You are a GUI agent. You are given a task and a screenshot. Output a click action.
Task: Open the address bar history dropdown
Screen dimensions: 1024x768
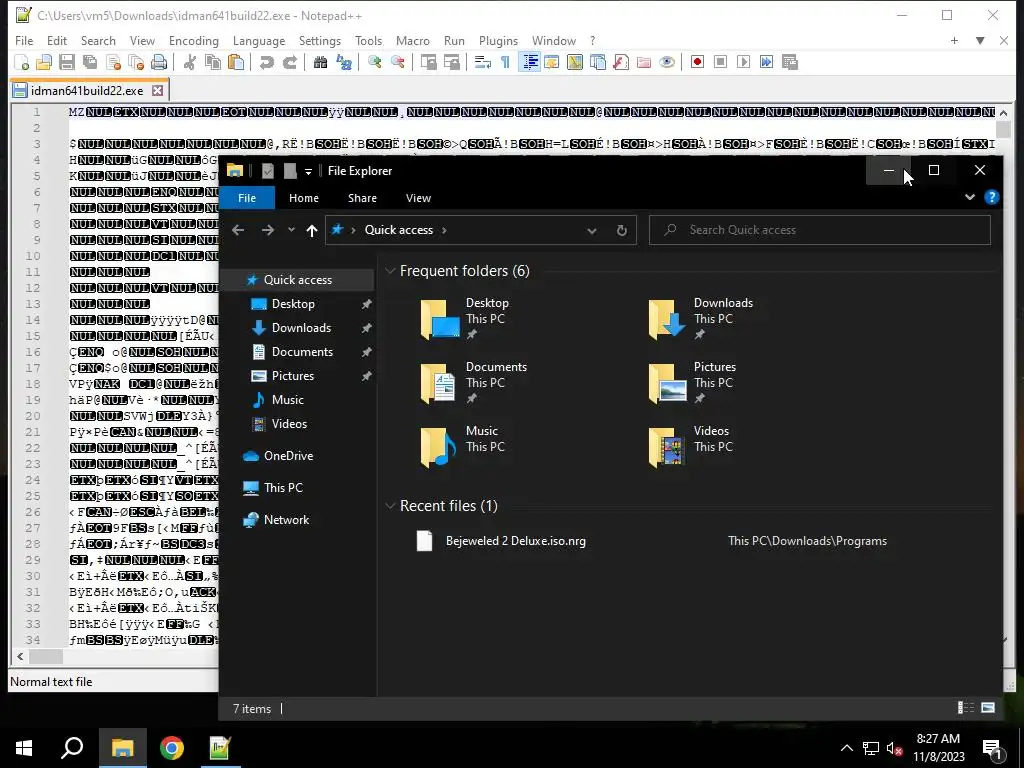coord(592,230)
